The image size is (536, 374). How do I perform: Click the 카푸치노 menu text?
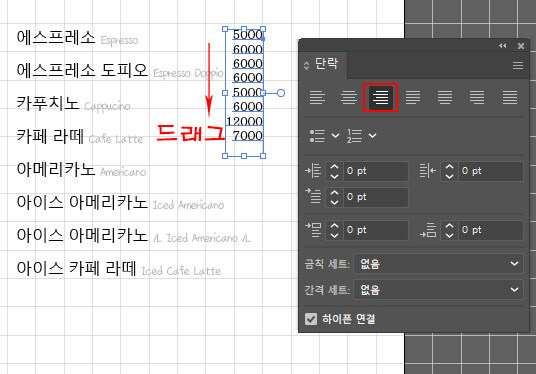pos(48,103)
